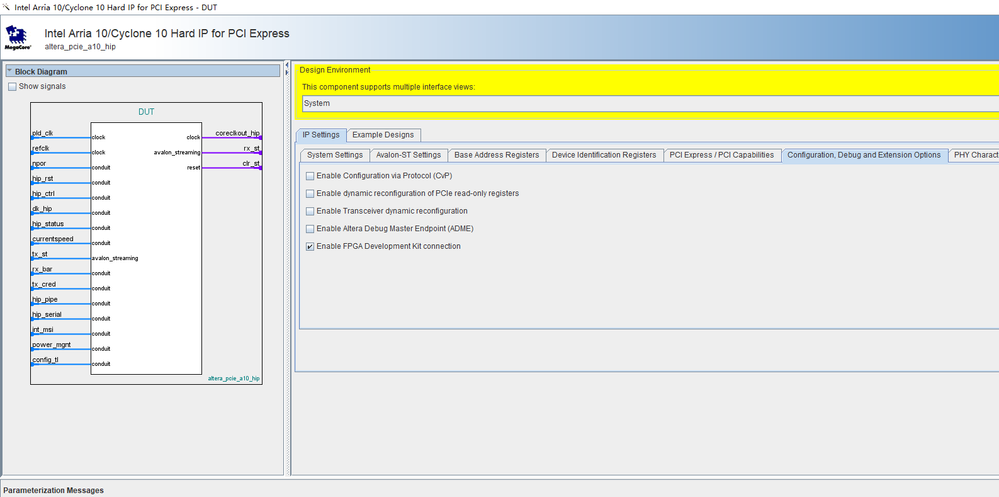999x497 pixels.
Task: Open the PCI Express / PCI Capabilities tab
Action: pyautogui.click(x=722, y=155)
